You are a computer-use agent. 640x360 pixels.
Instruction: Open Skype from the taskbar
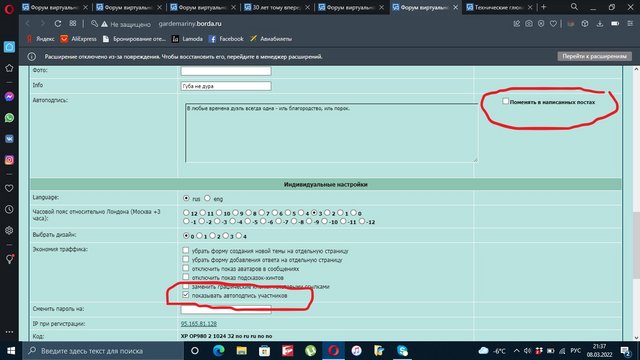(402, 351)
